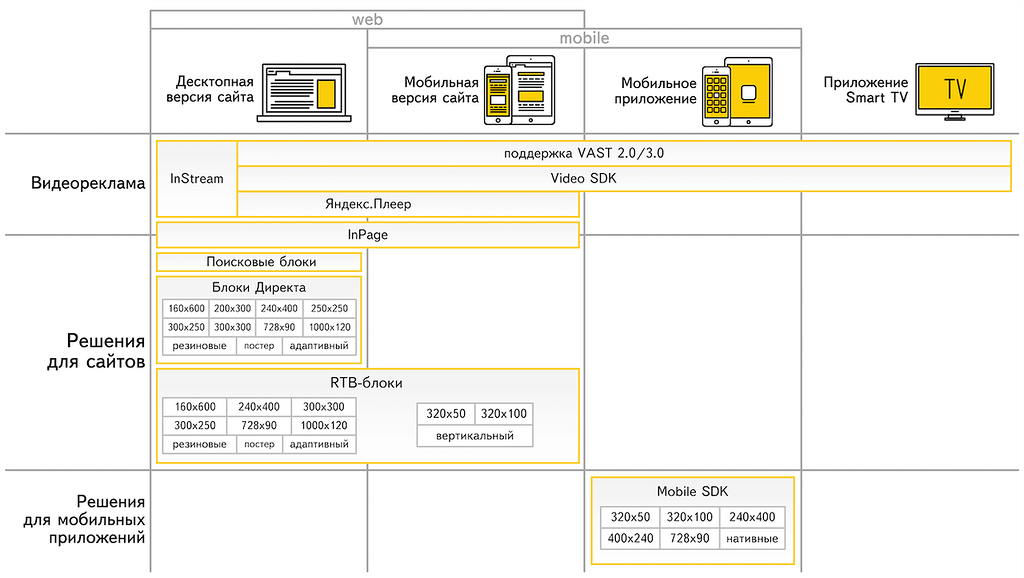
Task: Click the "поддержка VAST 2.0/3.0" bar
Action: tap(624, 154)
